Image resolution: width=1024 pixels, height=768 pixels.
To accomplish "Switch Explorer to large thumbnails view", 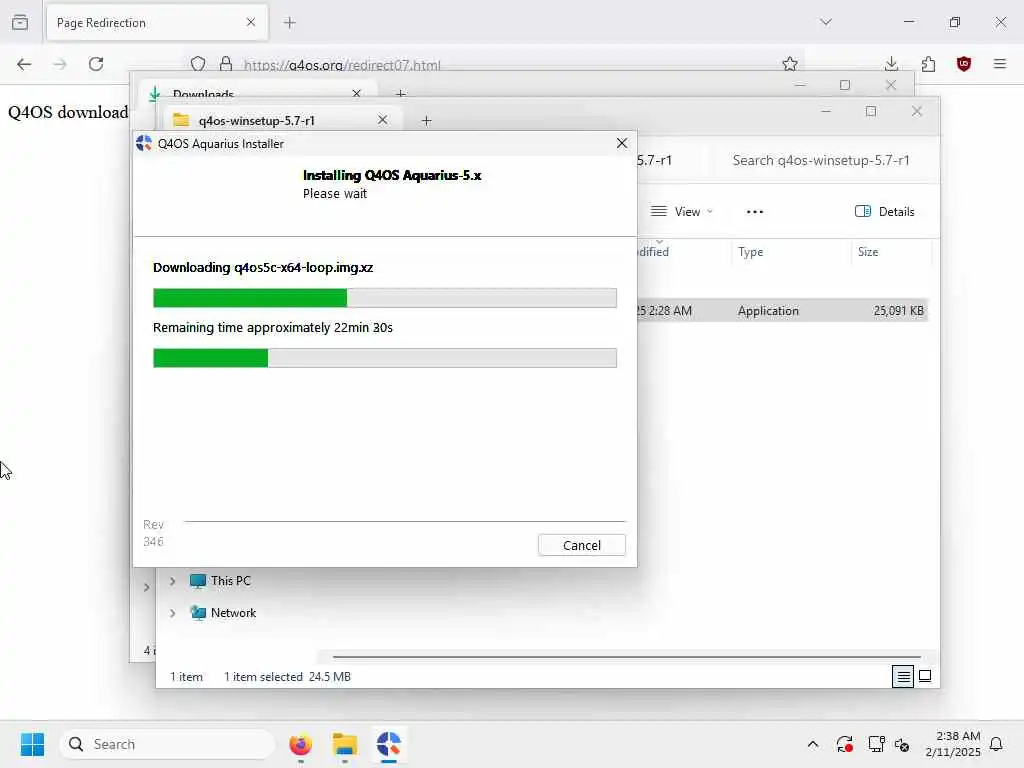I will point(925,677).
